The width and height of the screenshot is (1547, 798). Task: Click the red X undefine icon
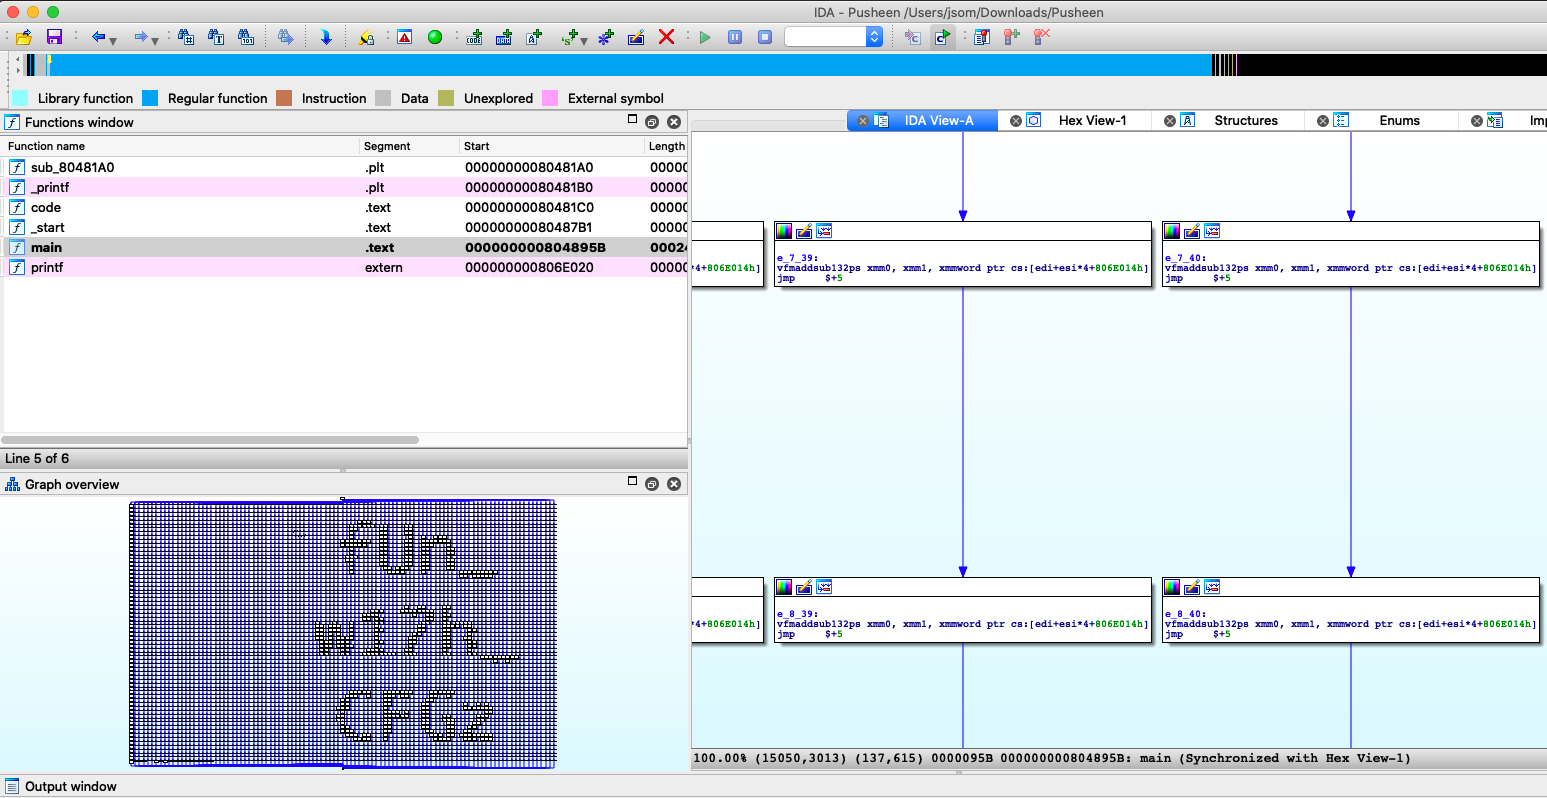coord(666,37)
